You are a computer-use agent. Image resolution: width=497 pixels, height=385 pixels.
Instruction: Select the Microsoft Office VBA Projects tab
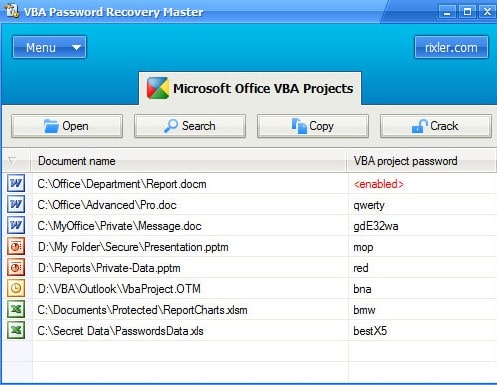click(x=250, y=88)
